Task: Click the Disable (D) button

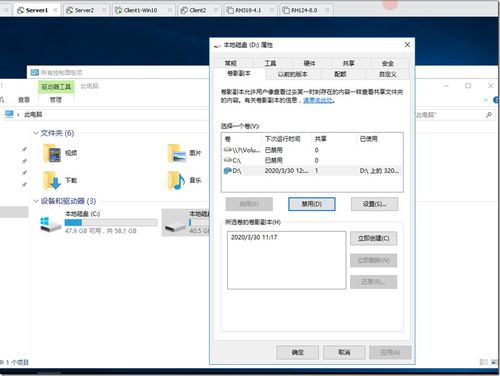Action: coord(312,204)
